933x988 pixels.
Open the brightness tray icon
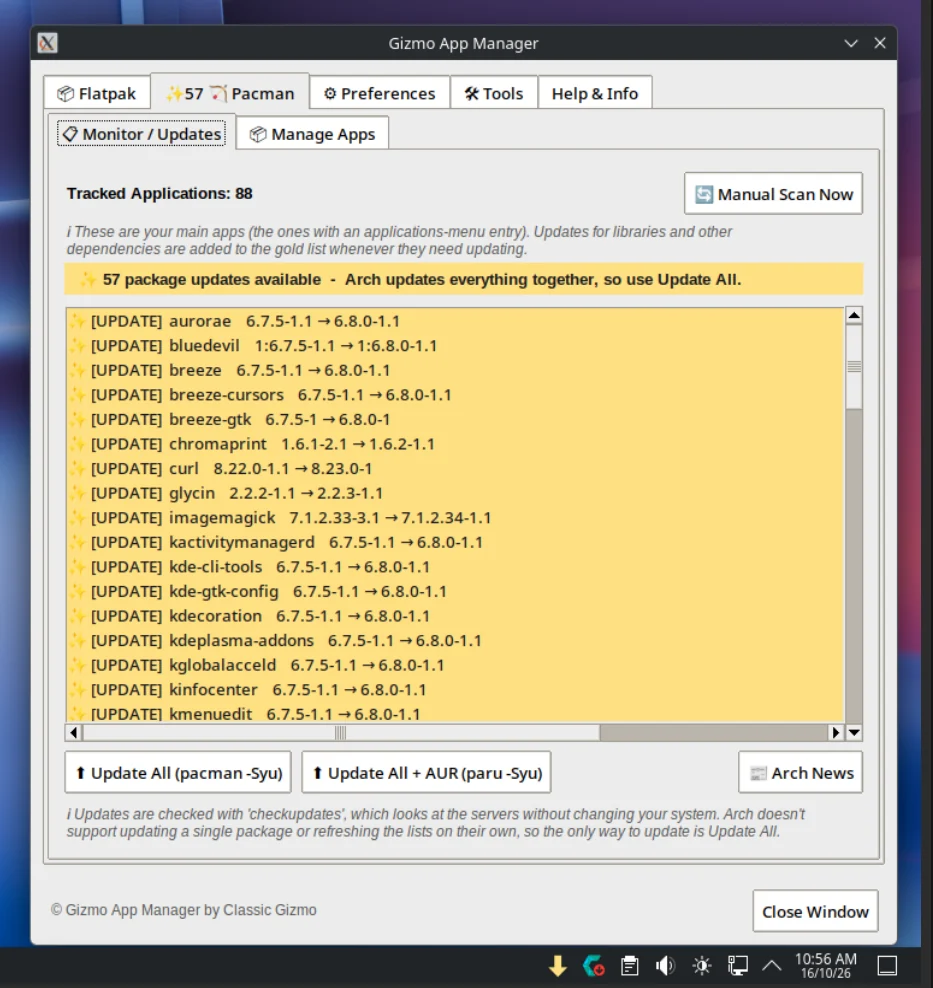(701, 965)
